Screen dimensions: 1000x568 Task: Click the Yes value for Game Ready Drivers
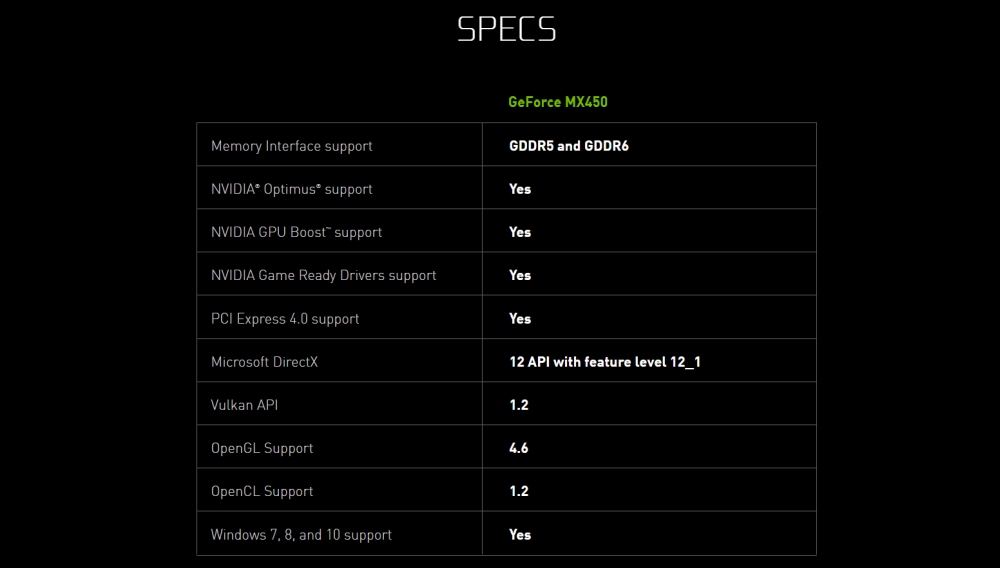pos(520,275)
